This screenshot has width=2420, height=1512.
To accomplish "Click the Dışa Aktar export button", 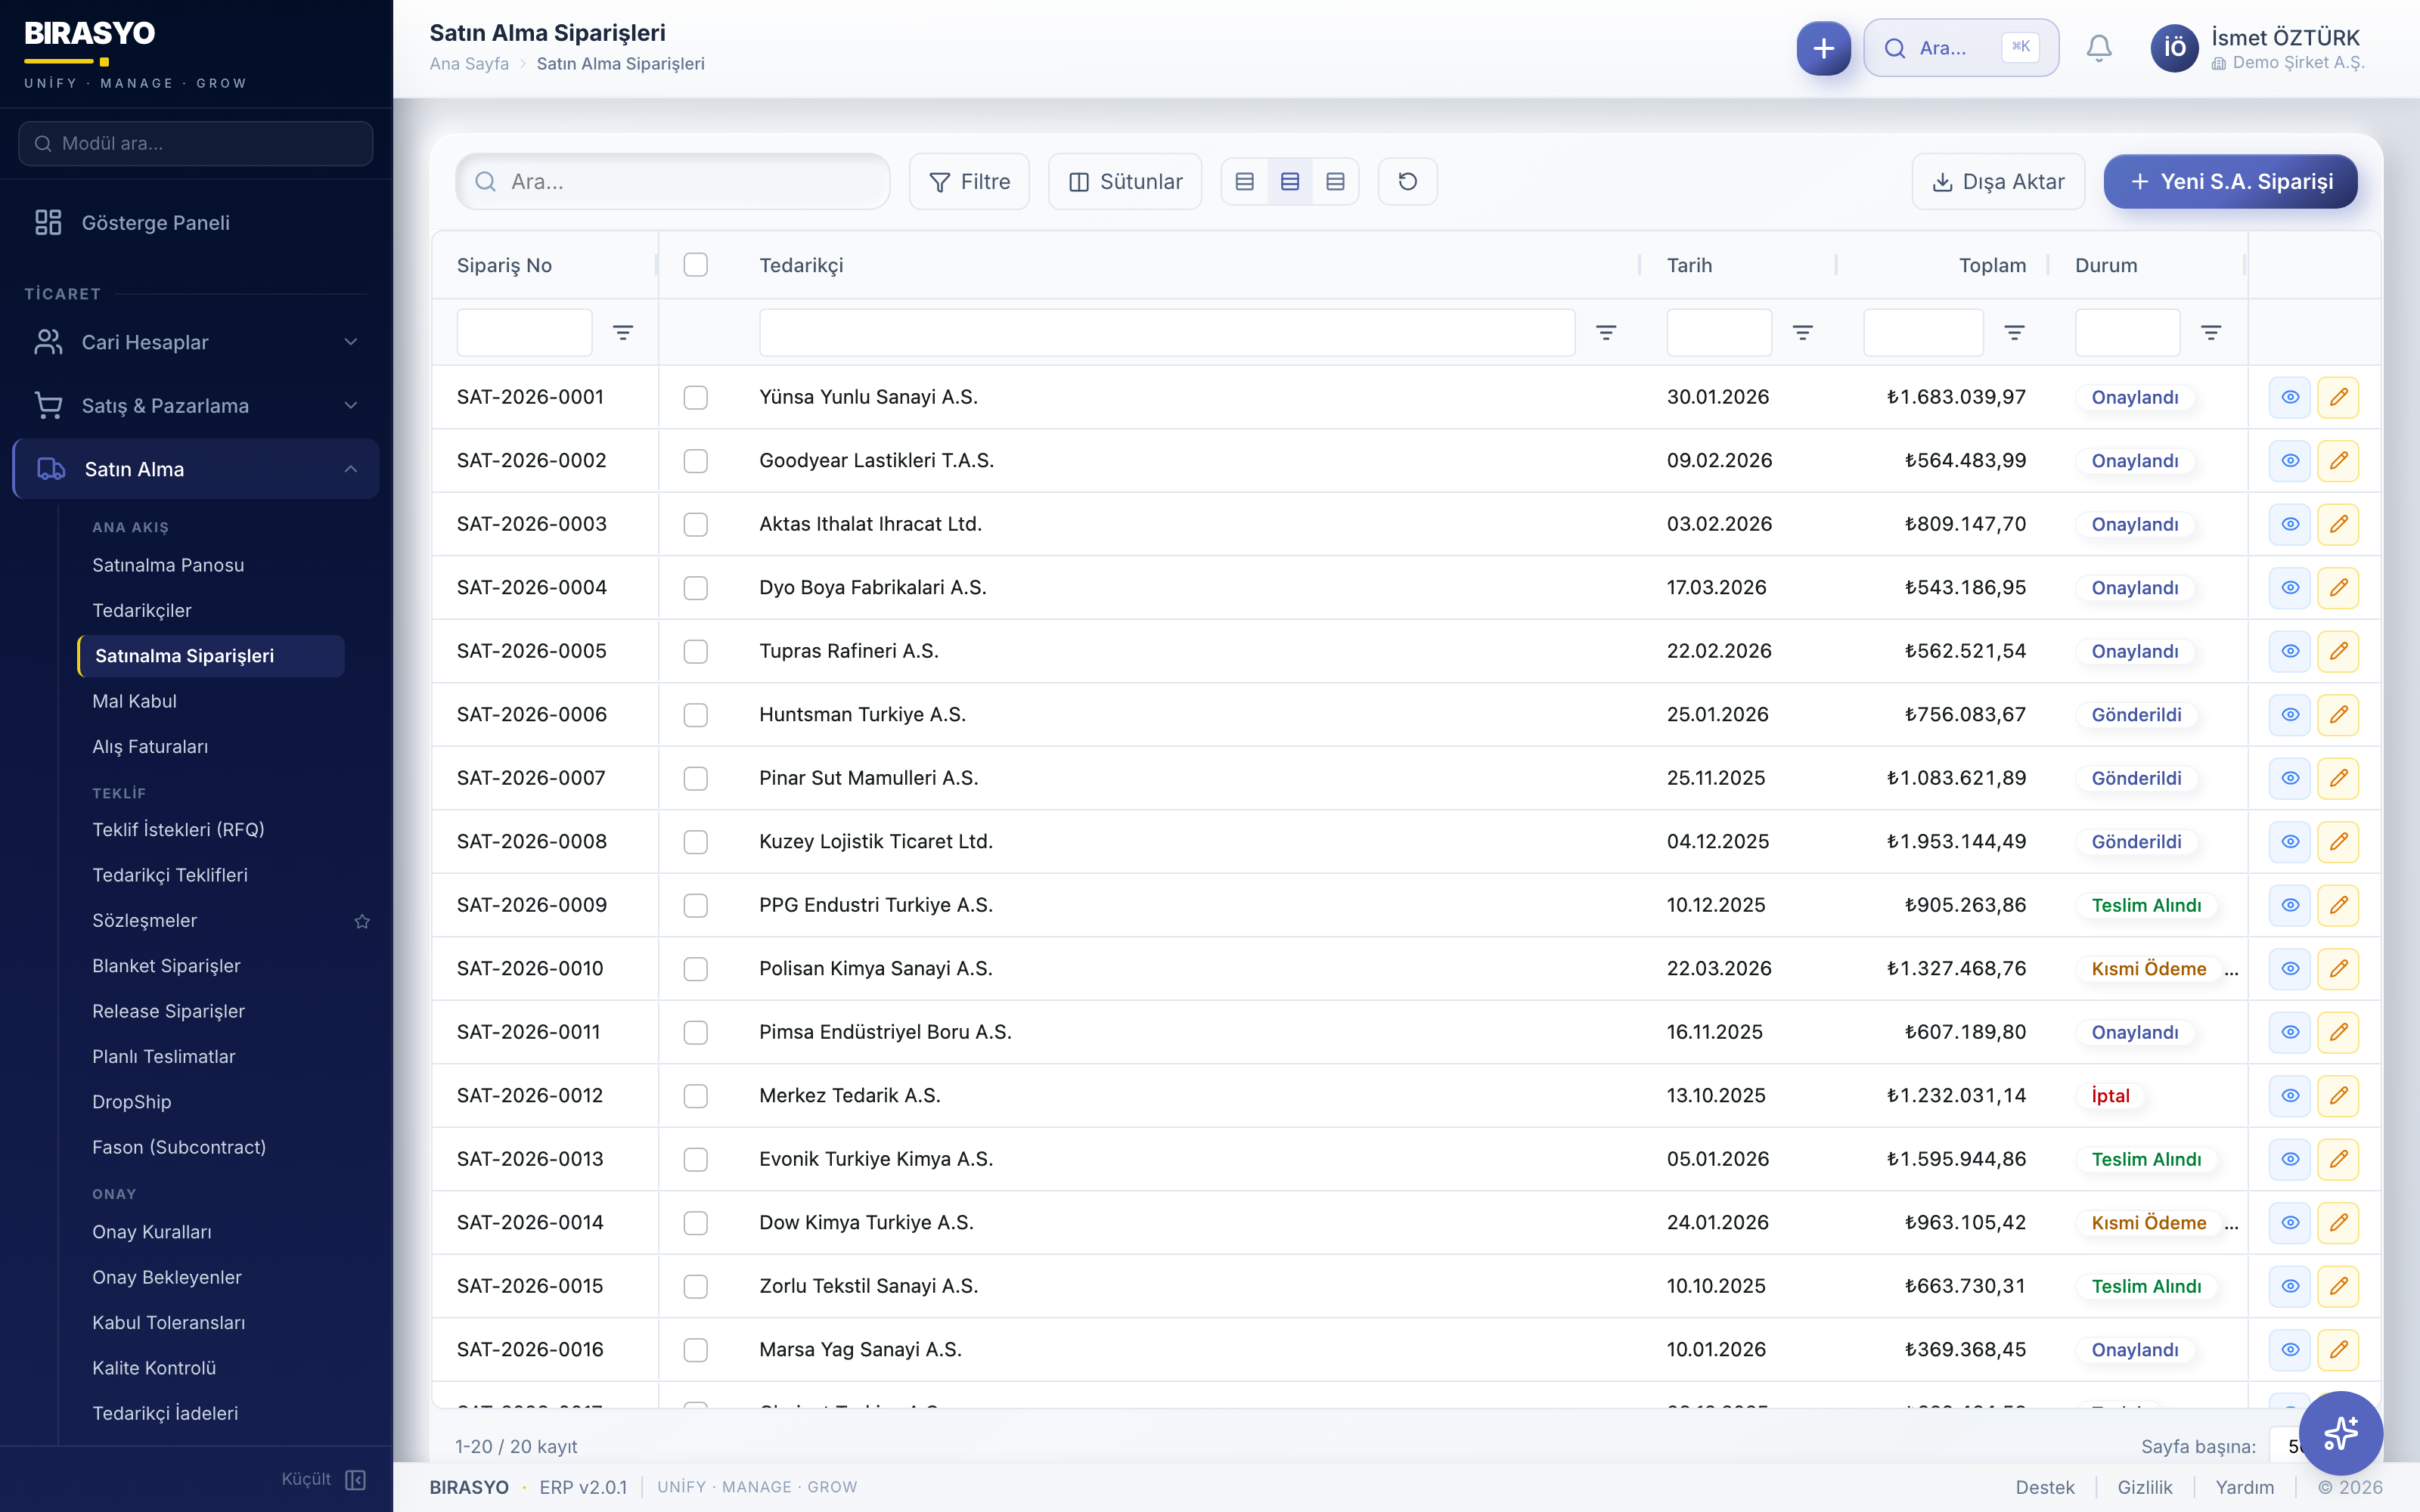I will [1997, 181].
